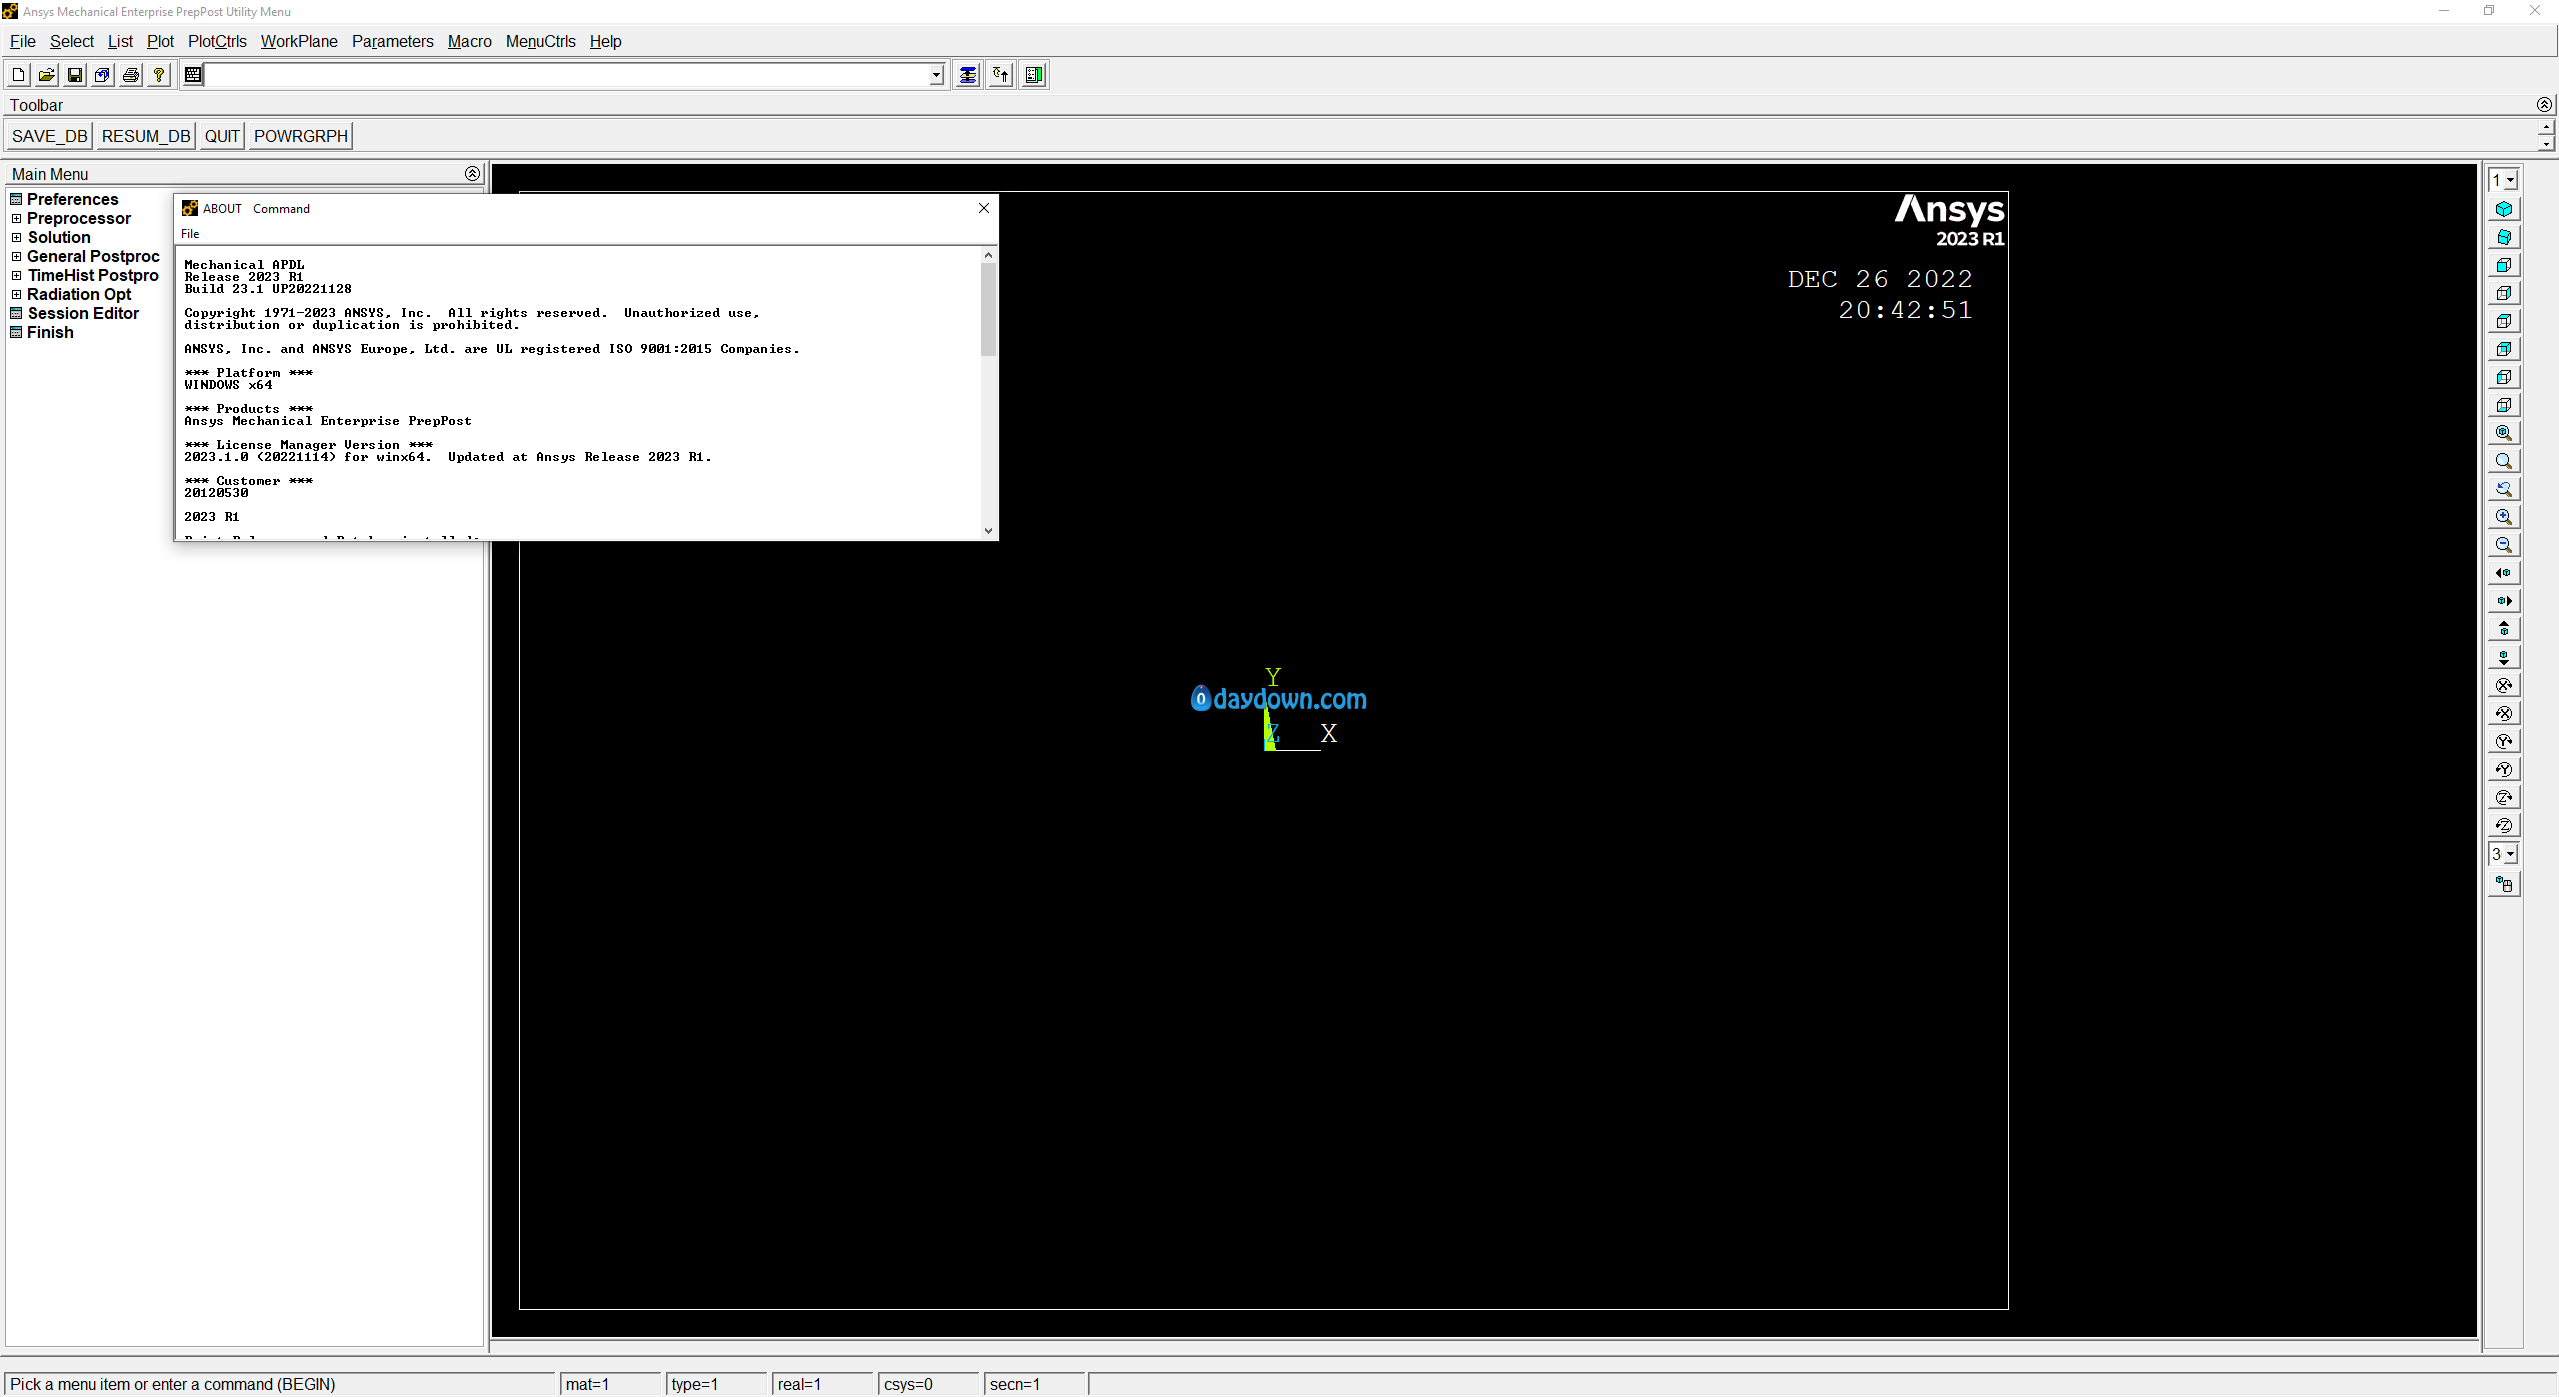Click the SAVE_DB toolbar button
The width and height of the screenshot is (2559, 1397).
pyautogui.click(x=49, y=136)
